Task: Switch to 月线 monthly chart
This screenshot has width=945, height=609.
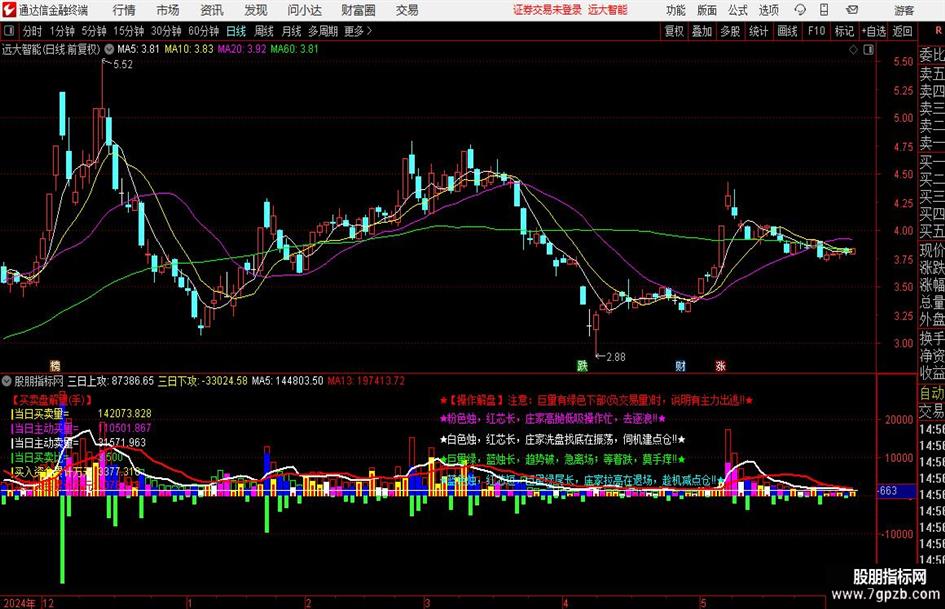Action: pyautogui.click(x=292, y=31)
